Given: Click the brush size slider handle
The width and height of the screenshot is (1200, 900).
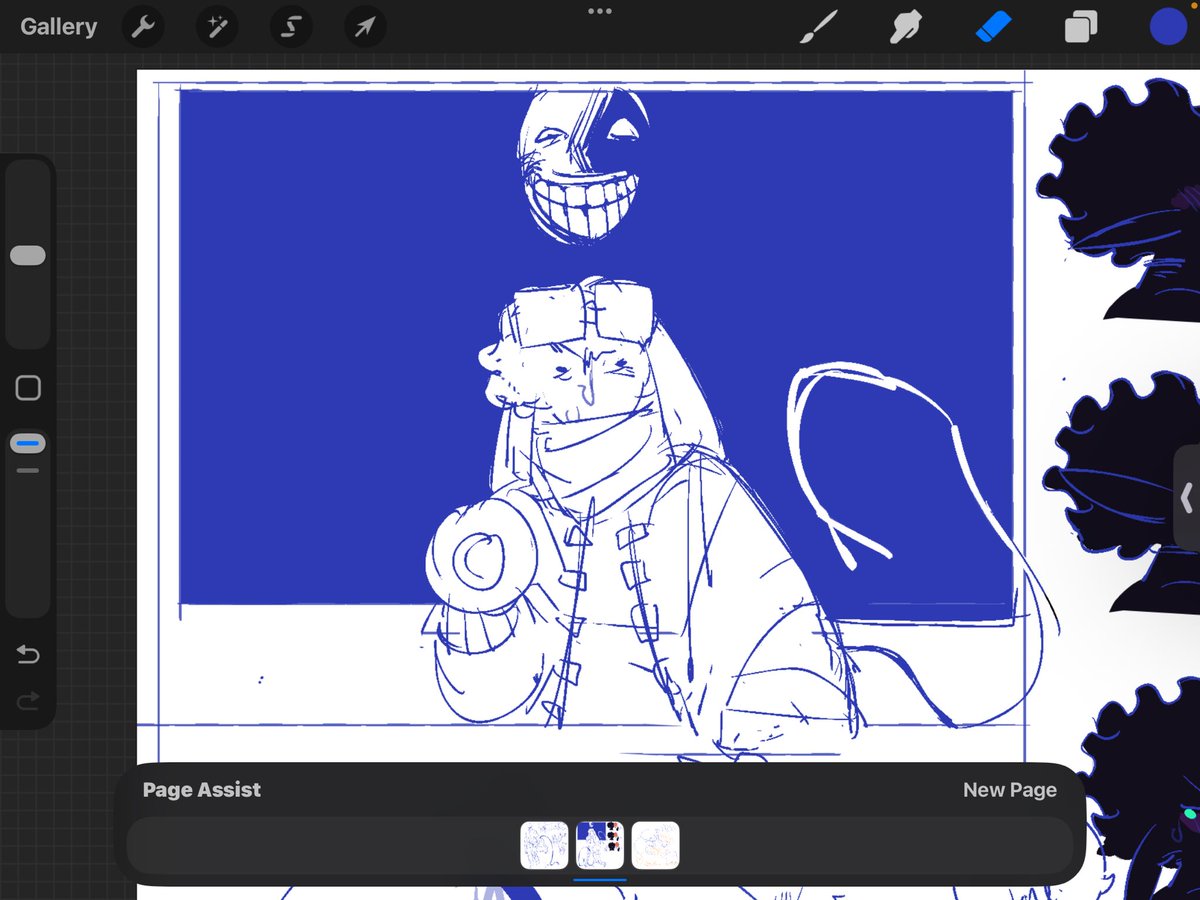Looking at the screenshot, I should [28, 256].
